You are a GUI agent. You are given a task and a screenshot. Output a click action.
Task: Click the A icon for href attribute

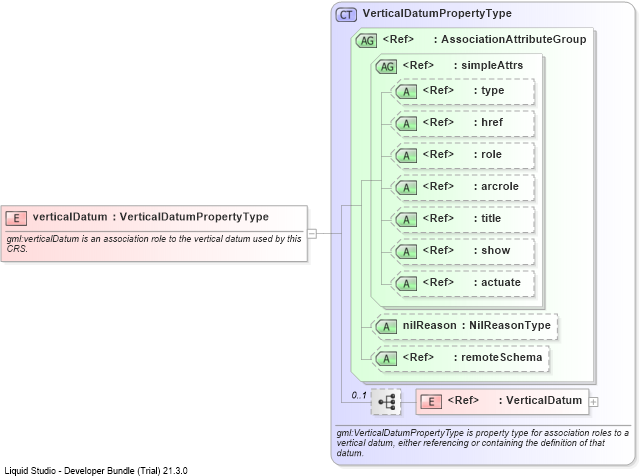coord(406,124)
